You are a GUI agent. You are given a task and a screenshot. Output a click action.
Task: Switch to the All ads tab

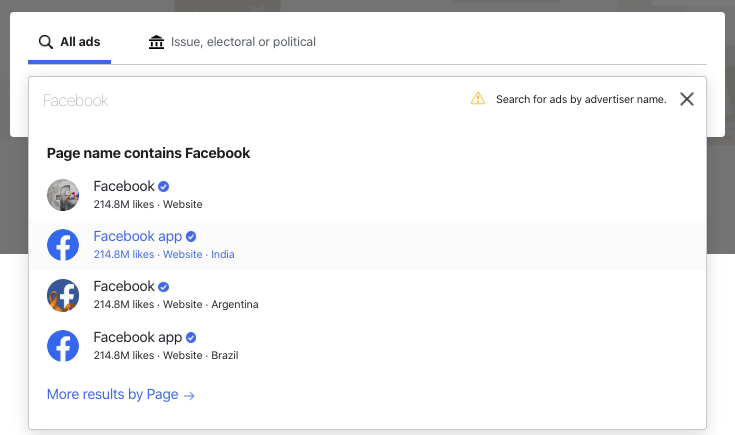(69, 42)
